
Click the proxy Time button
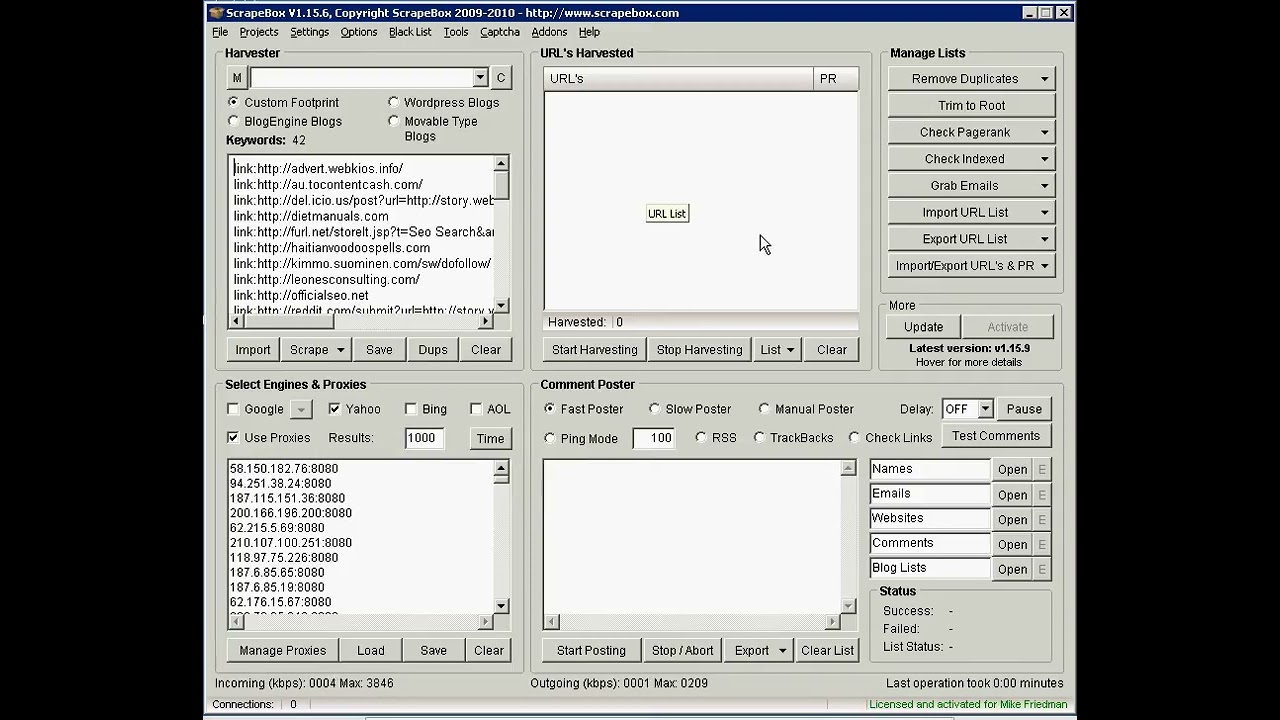click(490, 438)
